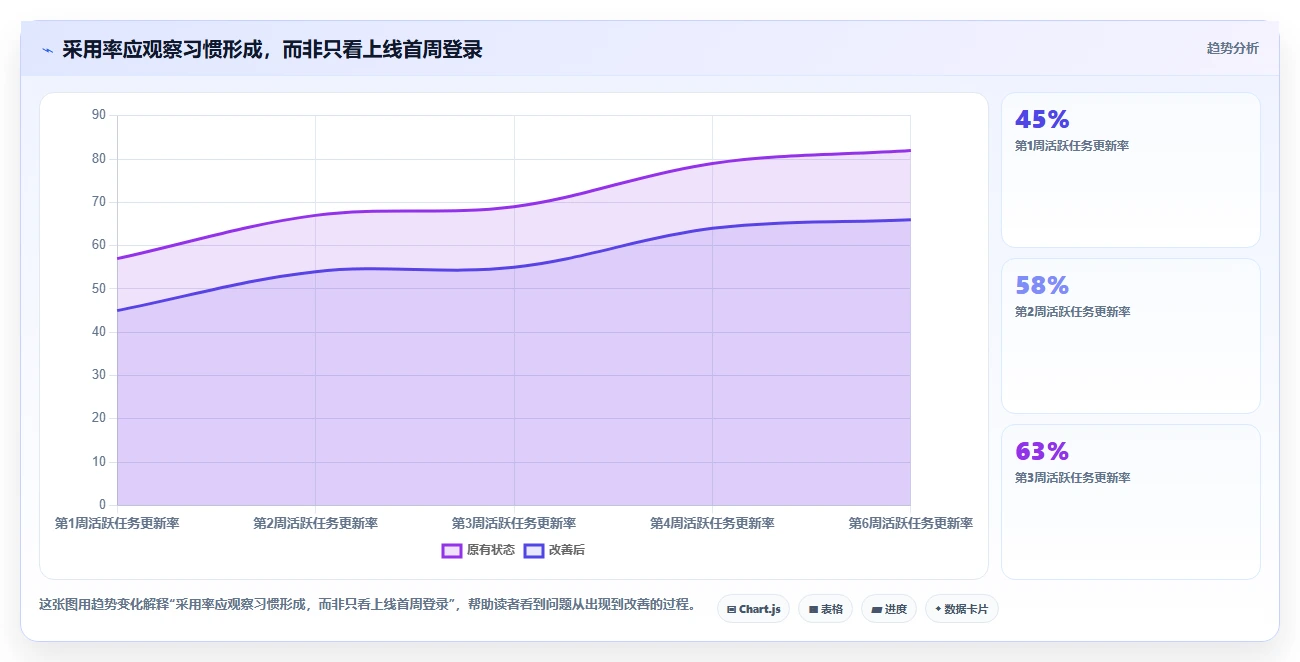Click x-axis label 第2周活跃任务更新率
Image resolution: width=1300 pixels, height=662 pixels.
coord(315,523)
